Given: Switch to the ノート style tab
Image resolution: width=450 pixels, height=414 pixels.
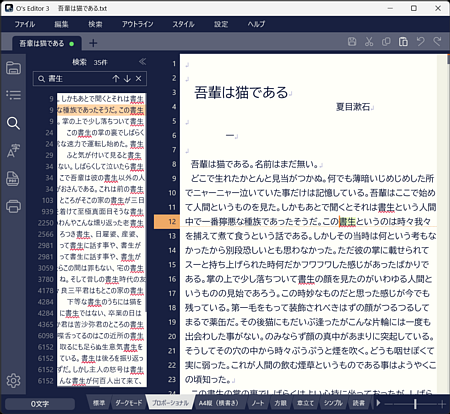Looking at the screenshot, I should point(258,403).
